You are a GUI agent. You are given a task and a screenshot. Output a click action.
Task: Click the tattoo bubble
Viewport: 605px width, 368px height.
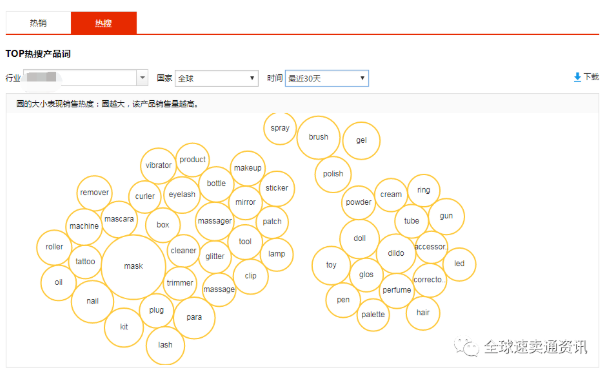85,262
